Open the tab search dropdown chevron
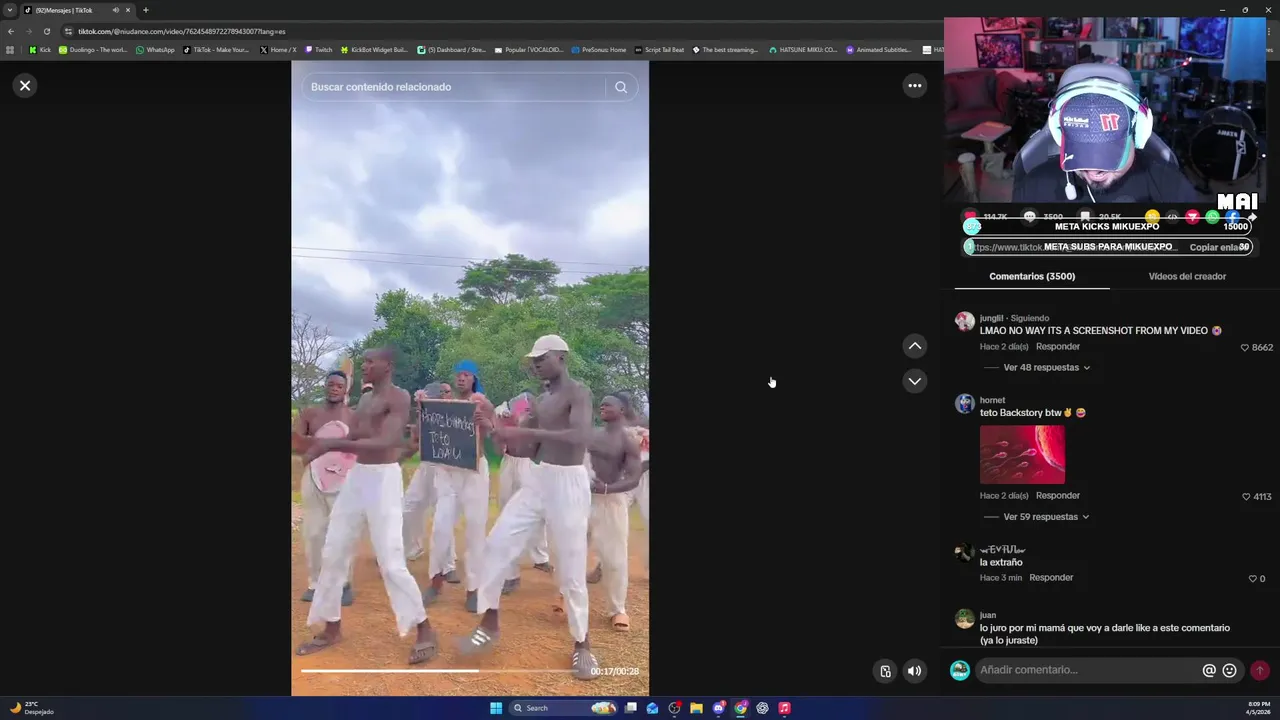The height and width of the screenshot is (720, 1280). point(11,10)
